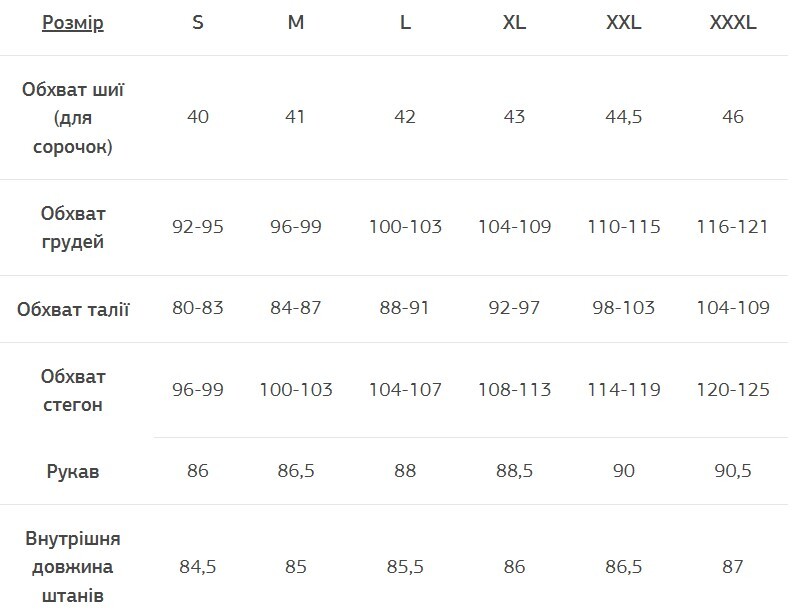Click neck value 44,5 for XXL
798x615 pixels.
coord(623,117)
